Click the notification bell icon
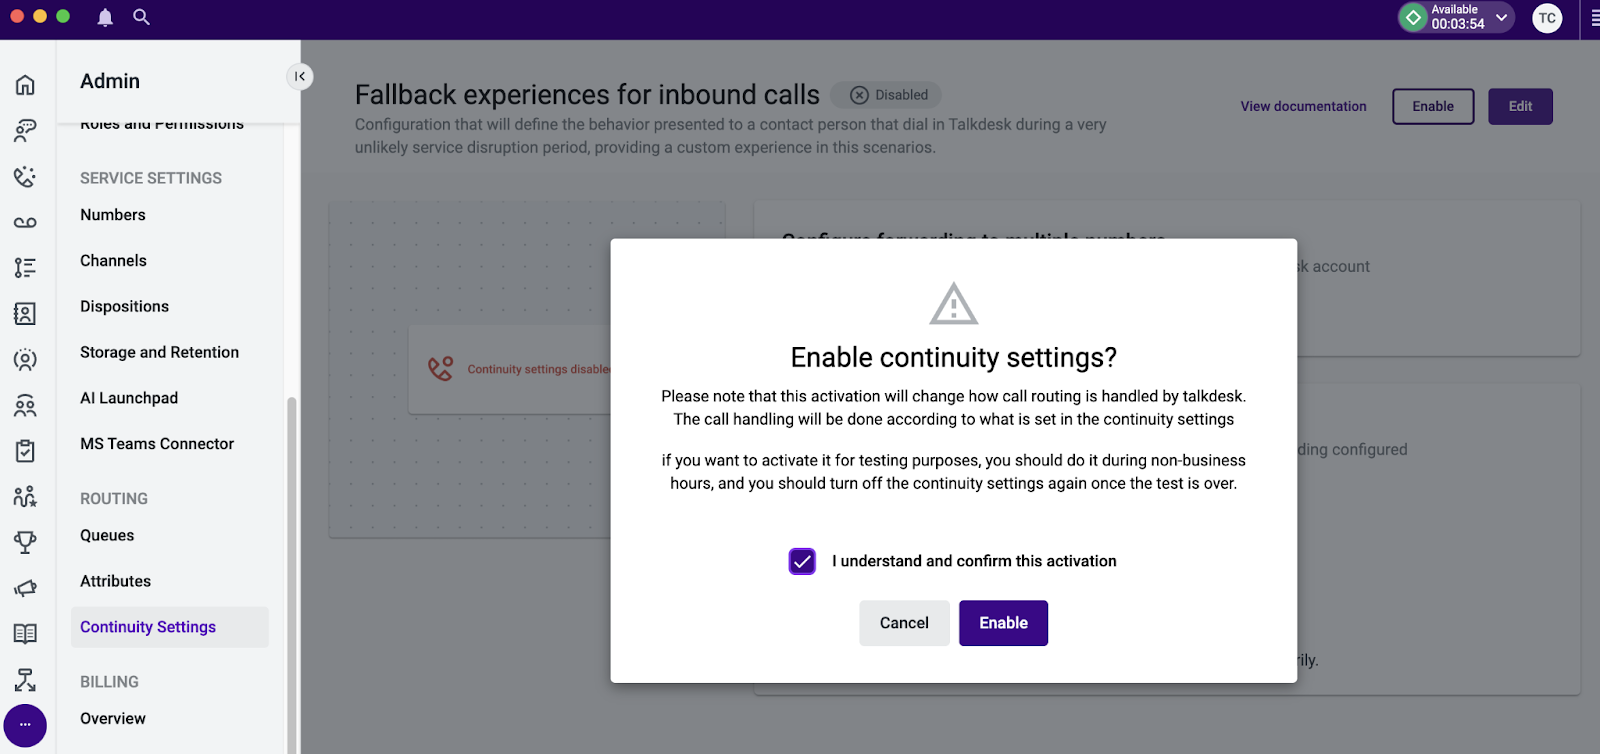 pyautogui.click(x=105, y=17)
